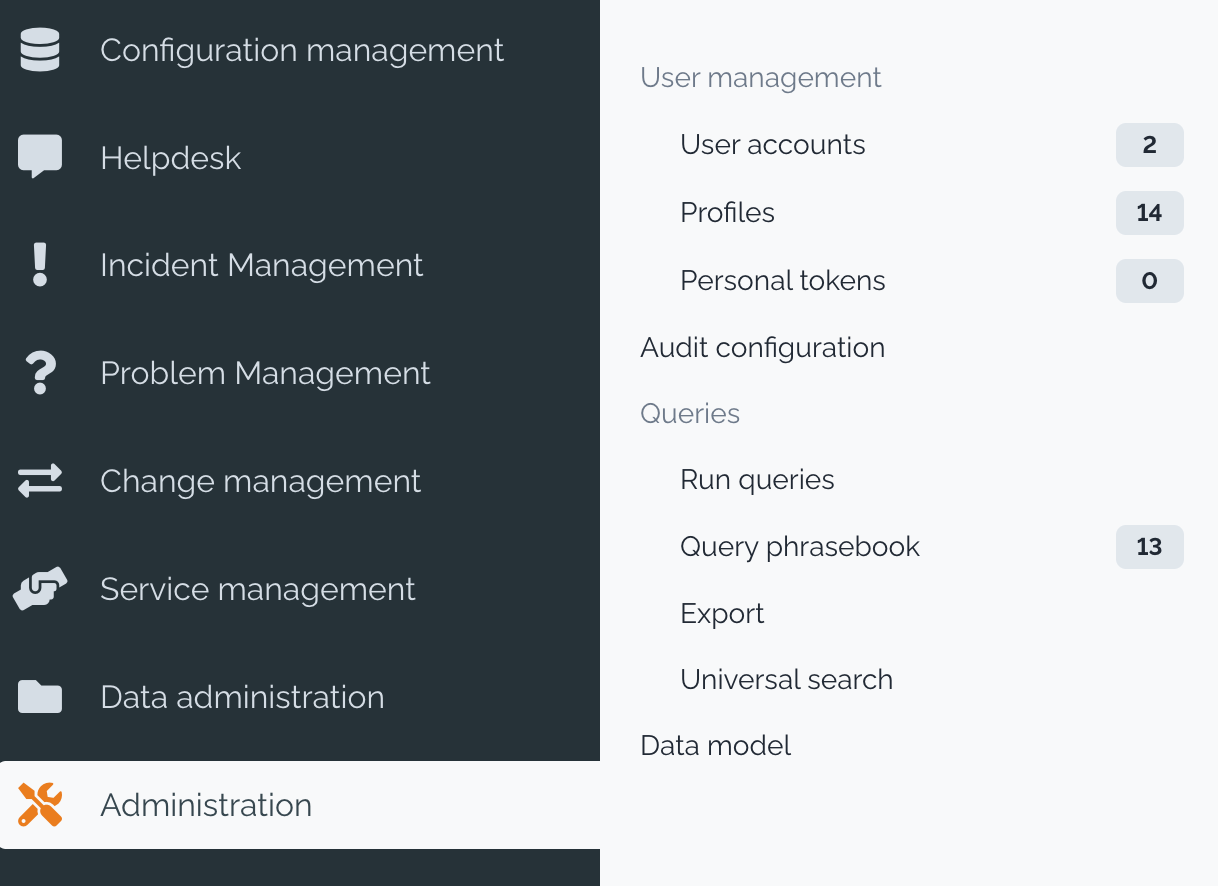Image resolution: width=1218 pixels, height=886 pixels.
Task: Open Universal search
Action: [x=786, y=679]
